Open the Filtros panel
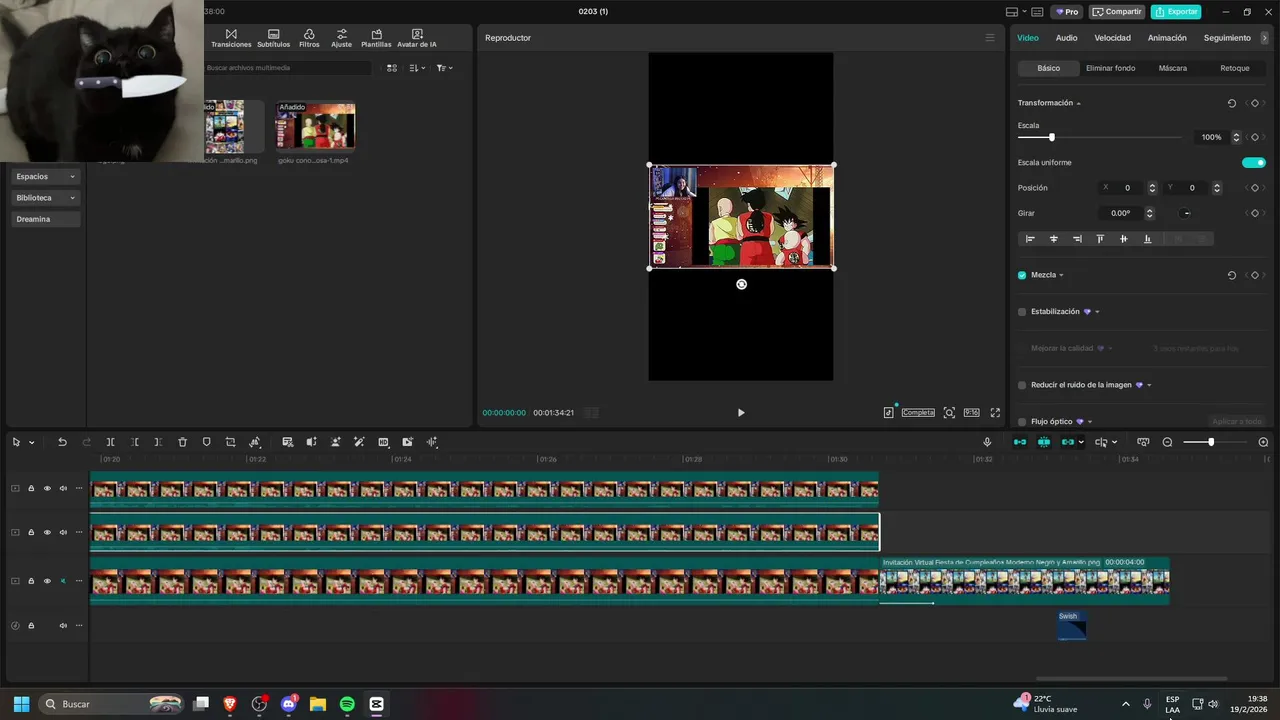 tap(309, 38)
